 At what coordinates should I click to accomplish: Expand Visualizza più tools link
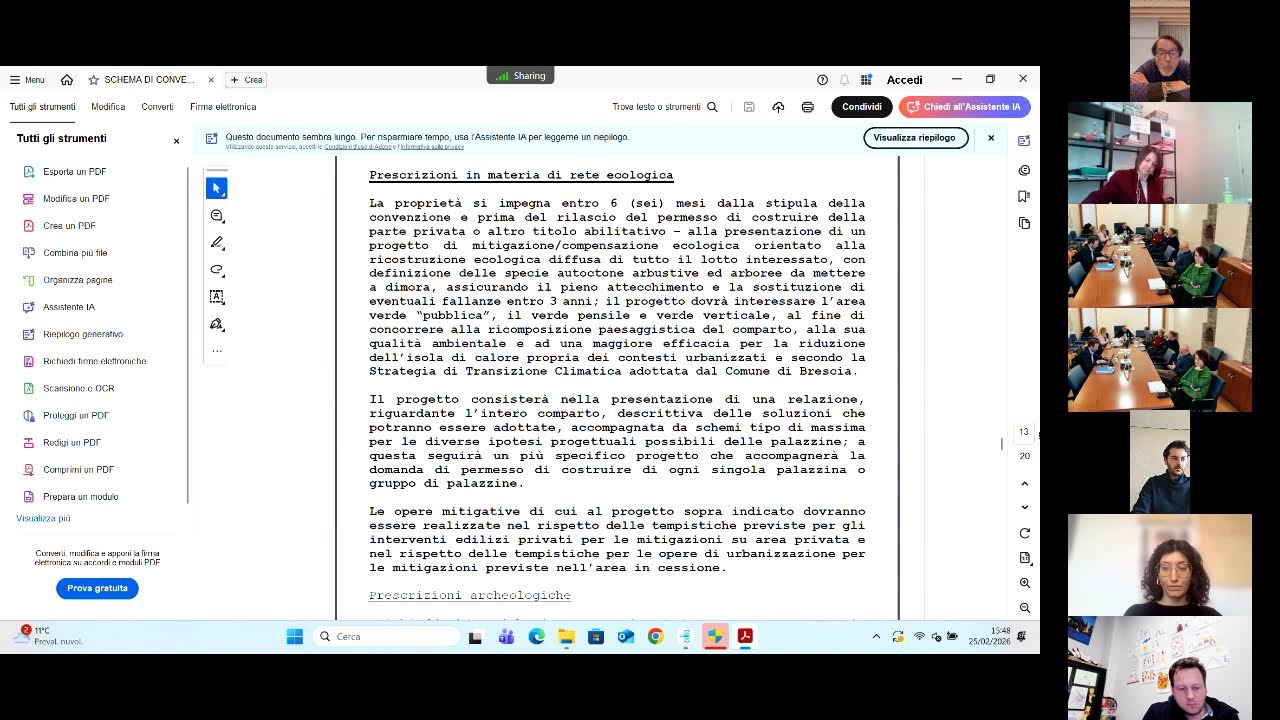click(x=43, y=519)
